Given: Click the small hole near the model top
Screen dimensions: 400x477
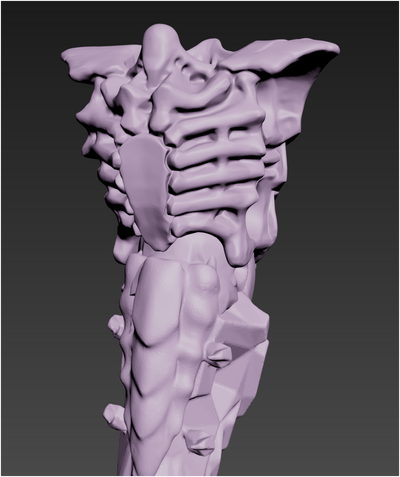Looking at the screenshot, I should tap(197, 79).
